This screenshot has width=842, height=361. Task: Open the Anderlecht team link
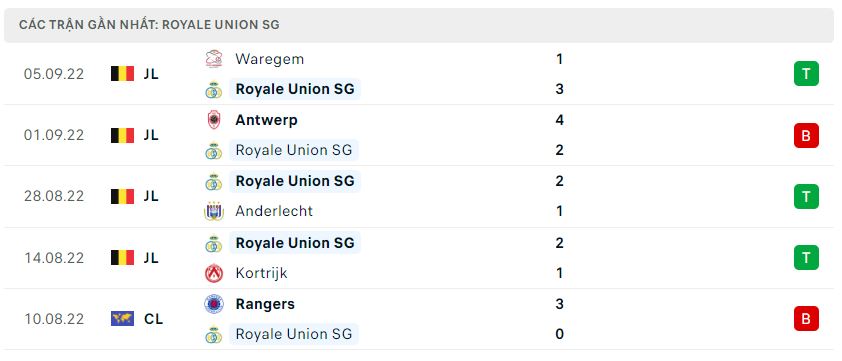point(274,211)
